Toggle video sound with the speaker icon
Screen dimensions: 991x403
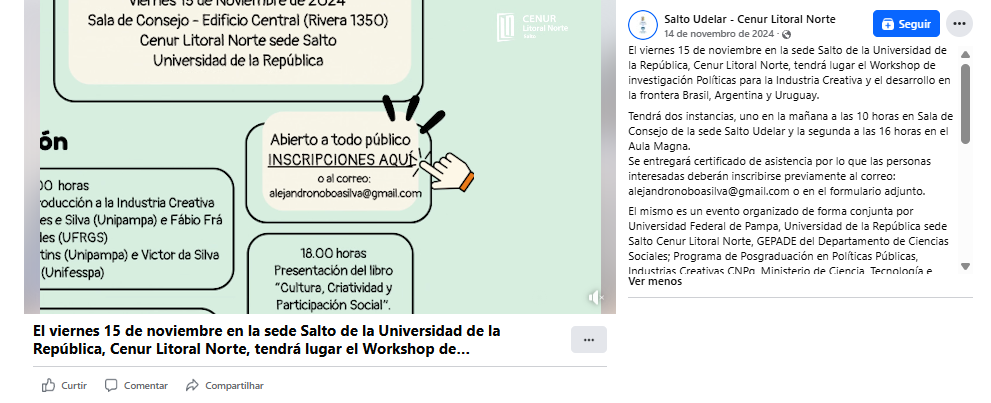coord(596,297)
